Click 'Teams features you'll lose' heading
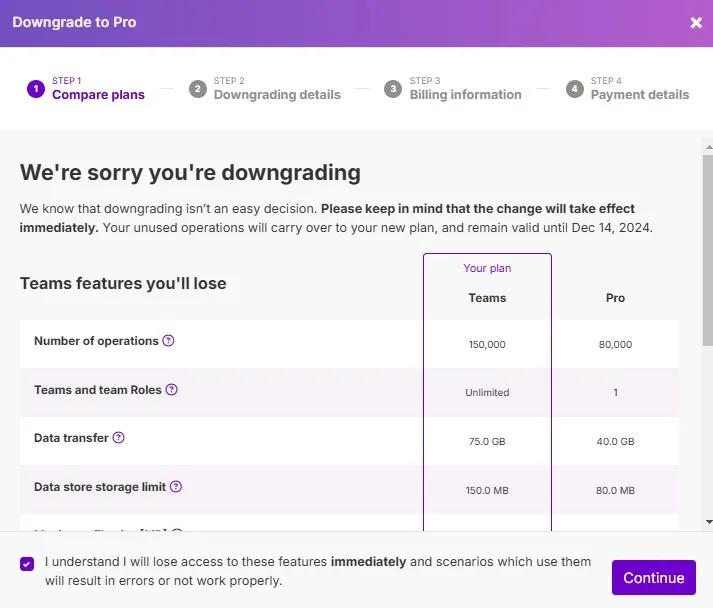Screen dimensions: 713x608 123,283
